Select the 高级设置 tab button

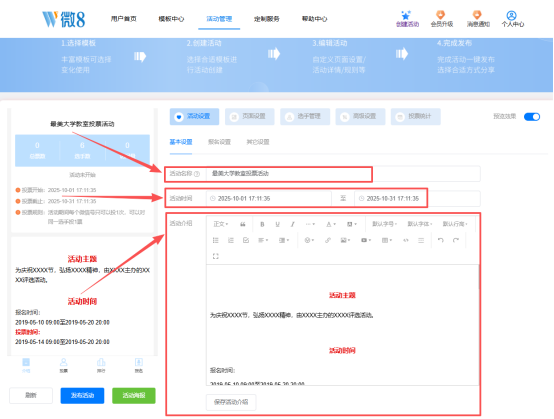(360, 117)
